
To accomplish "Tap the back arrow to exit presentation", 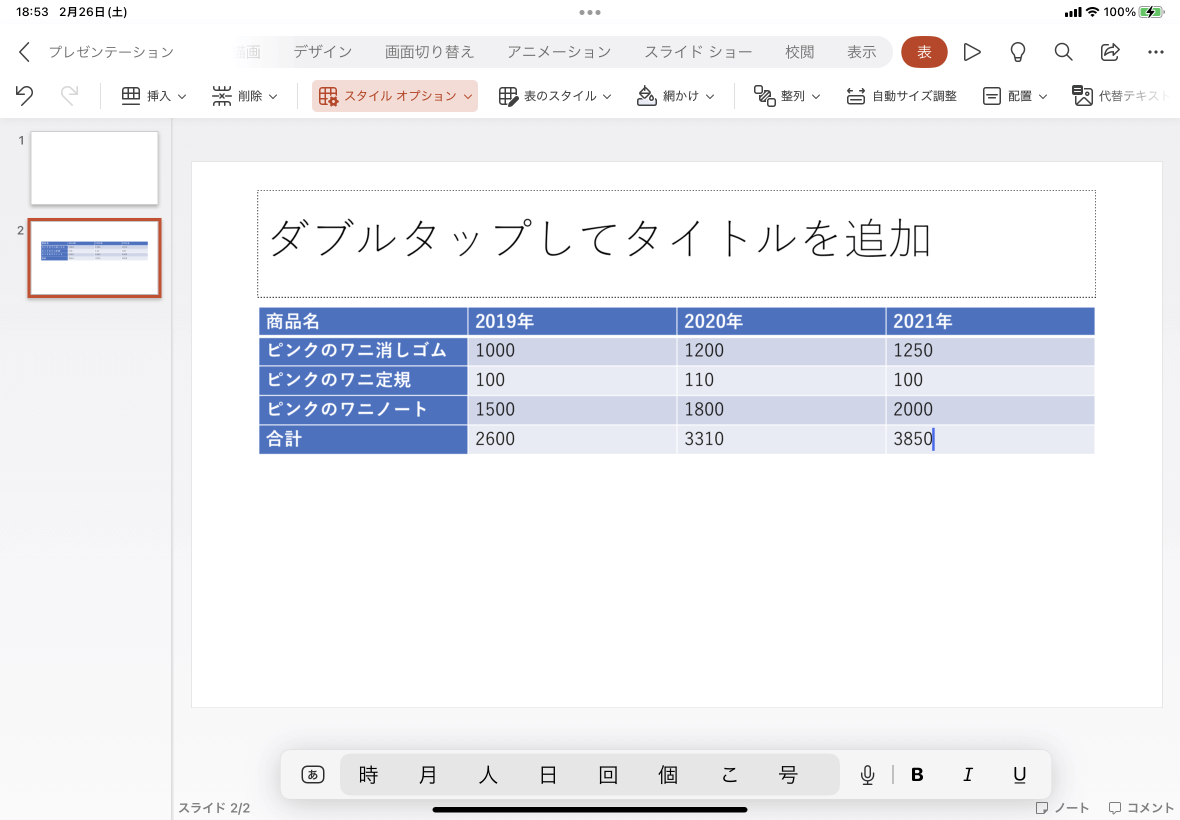I will 24,51.
